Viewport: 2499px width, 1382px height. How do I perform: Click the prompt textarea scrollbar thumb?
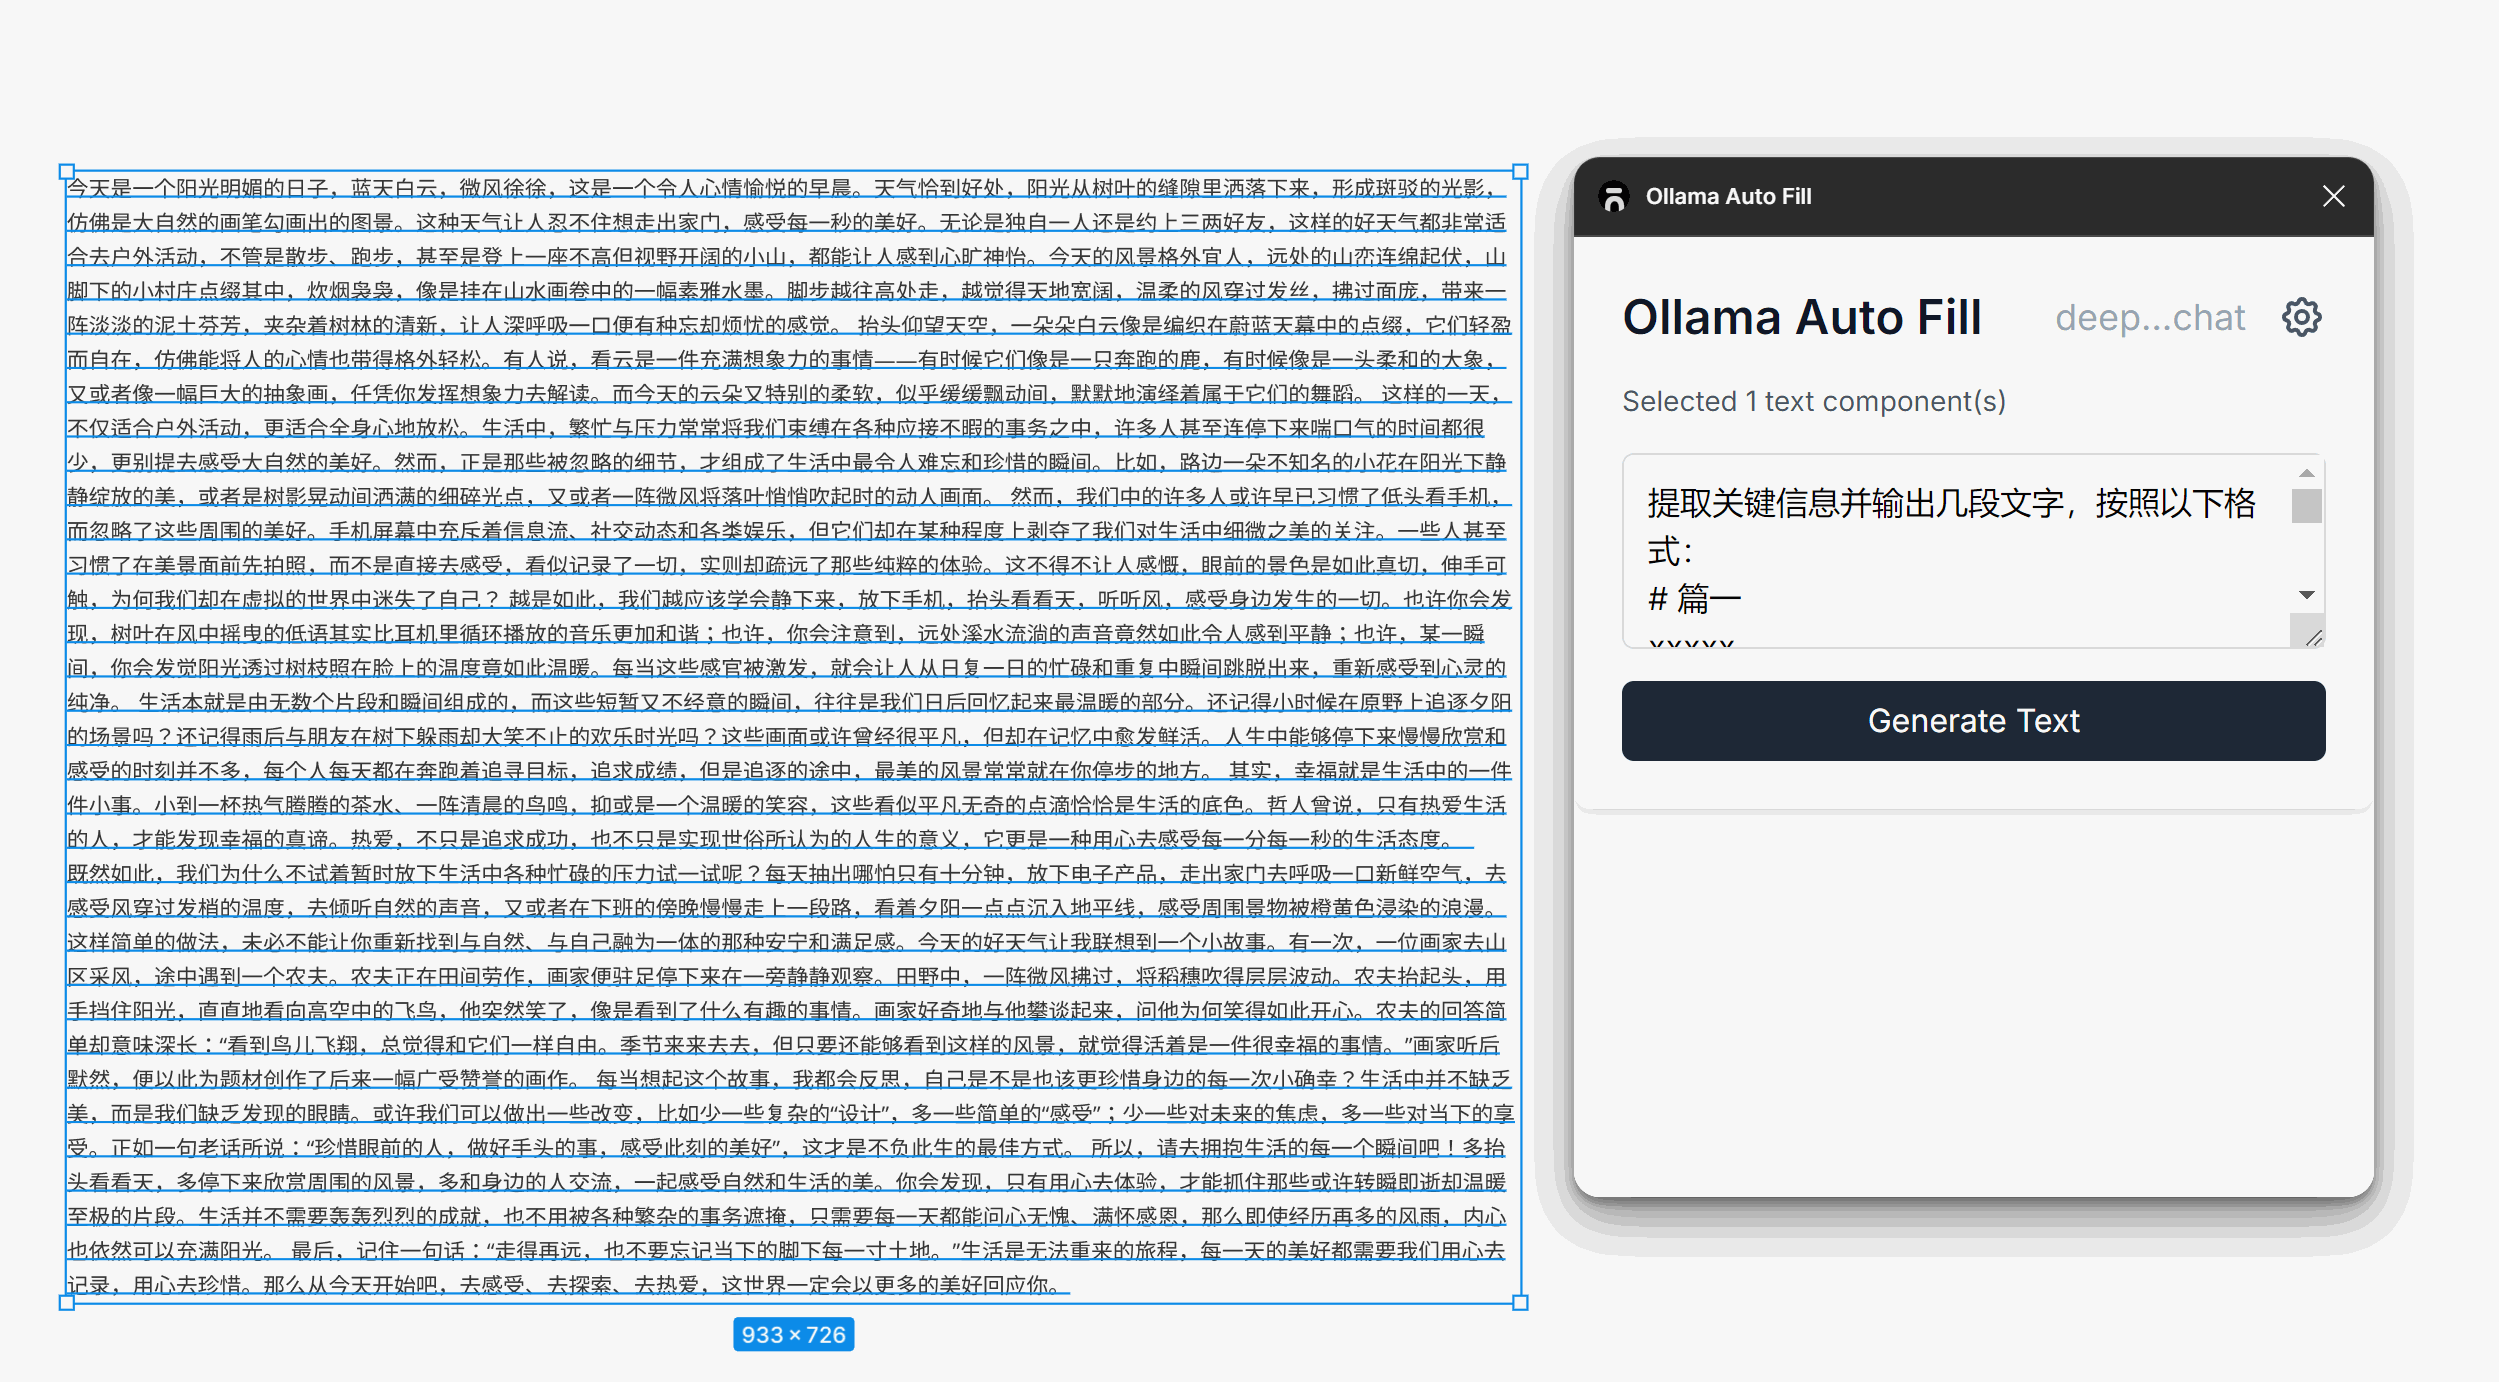[2306, 506]
